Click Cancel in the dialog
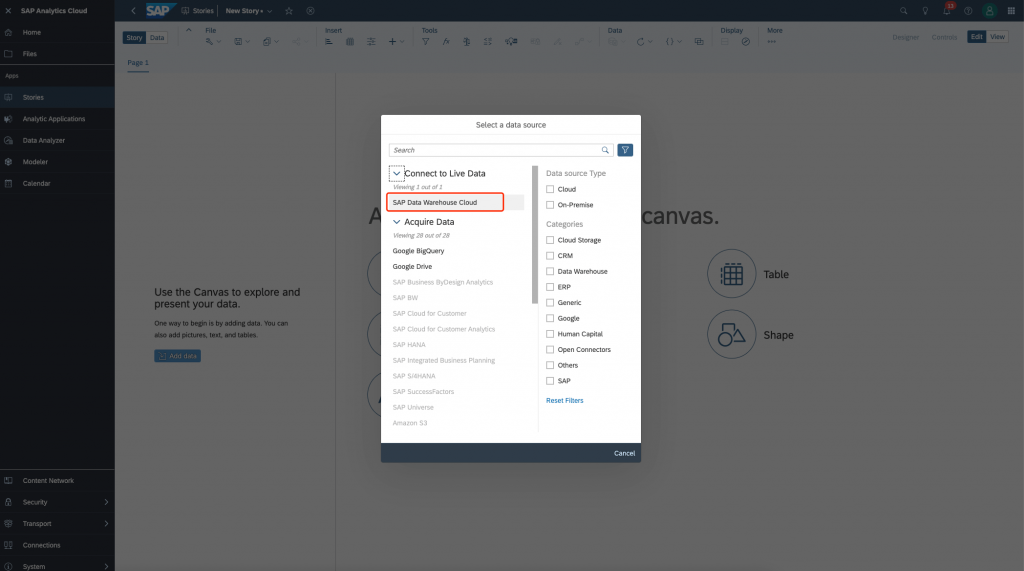Viewport: 1024px width, 571px height. point(624,453)
